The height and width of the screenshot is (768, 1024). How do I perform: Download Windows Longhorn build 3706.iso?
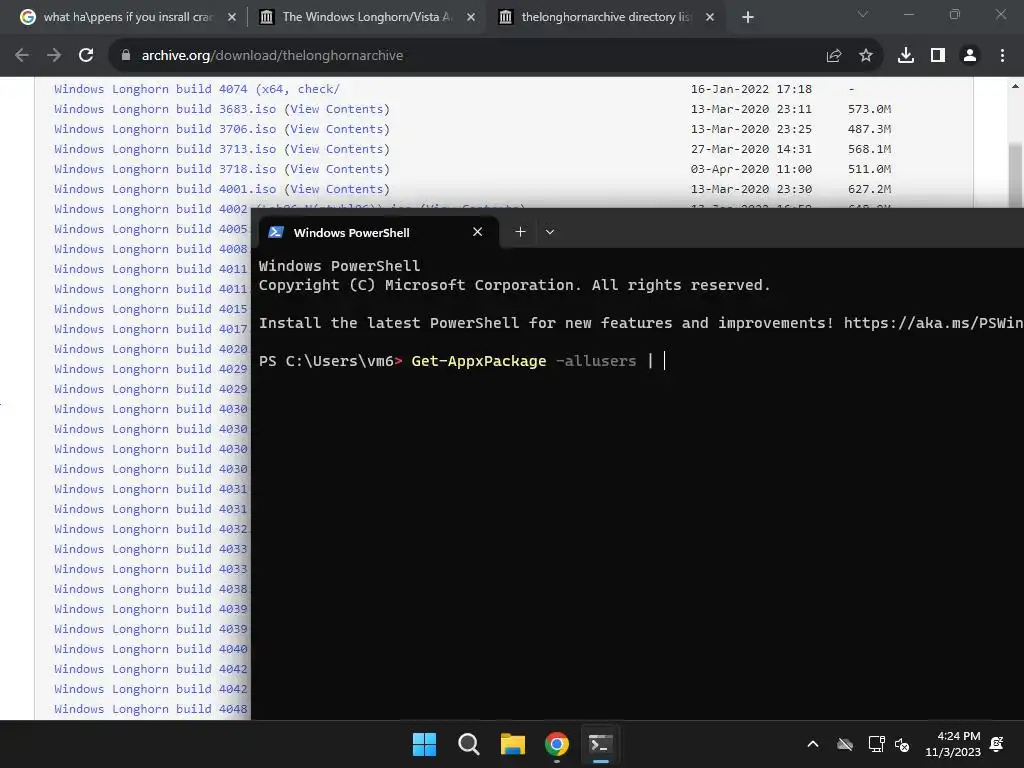[x=165, y=129]
